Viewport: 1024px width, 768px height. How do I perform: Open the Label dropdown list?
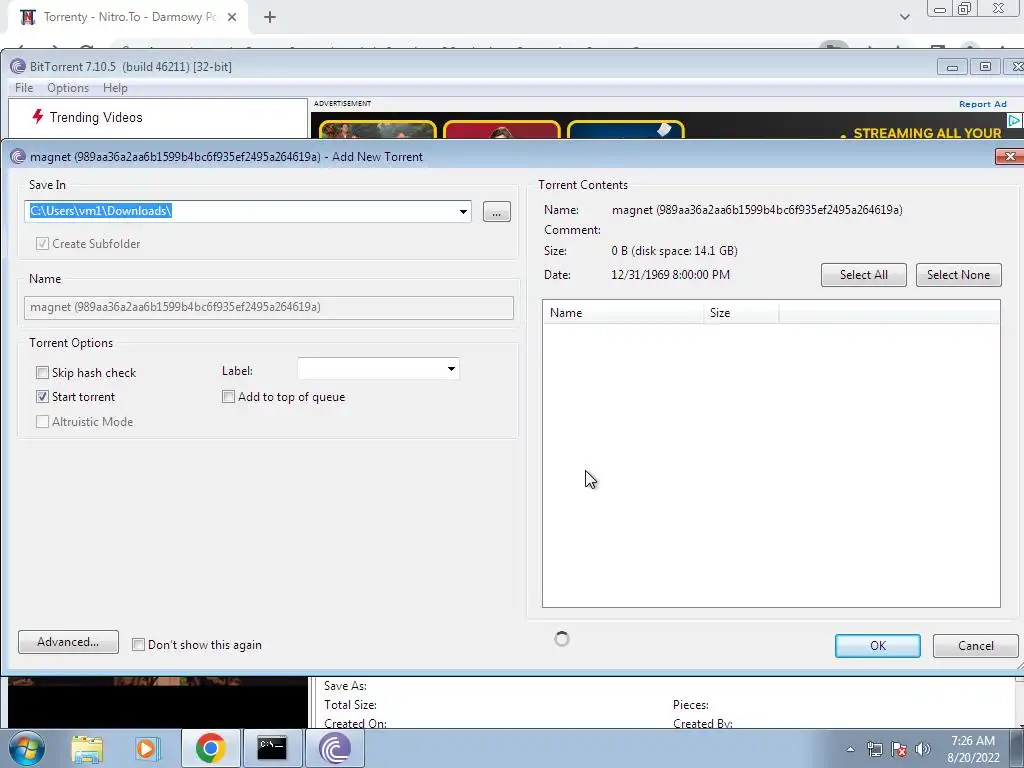pyautogui.click(x=451, y=369)
